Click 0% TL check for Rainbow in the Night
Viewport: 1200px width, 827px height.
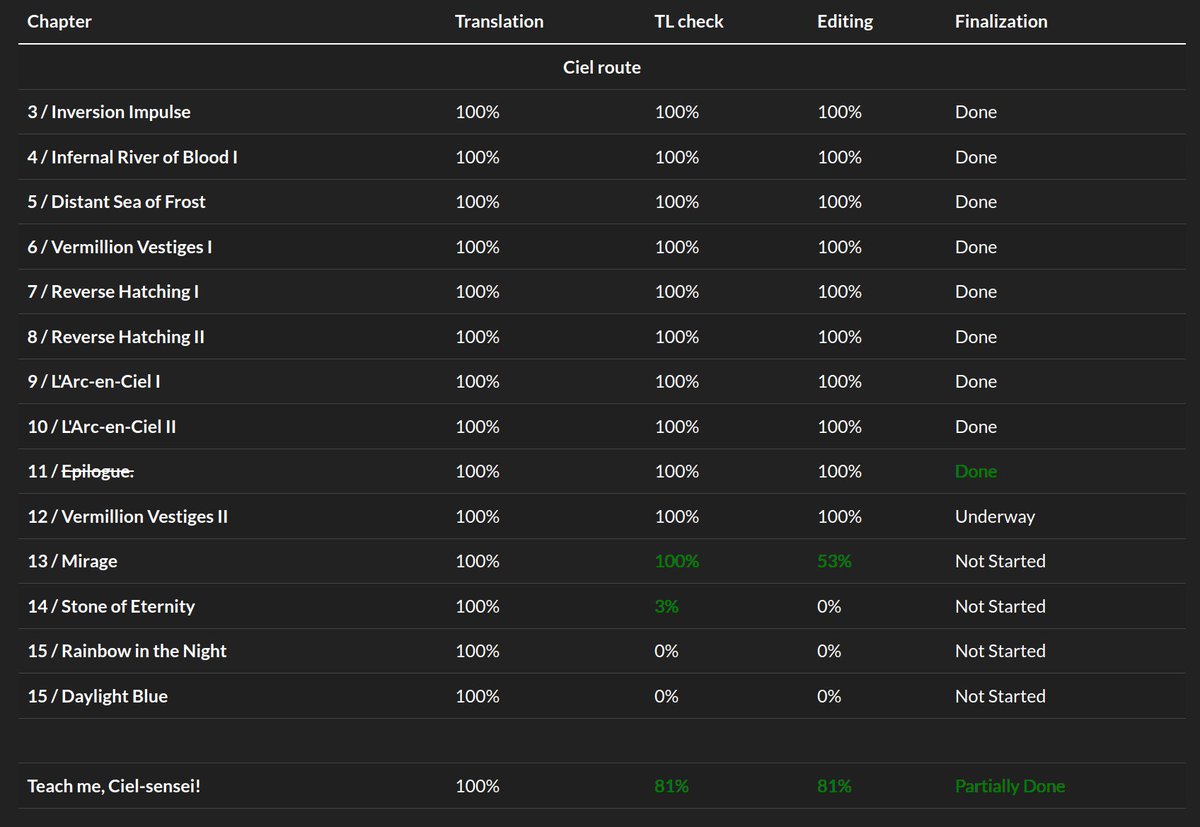(667, 651)
